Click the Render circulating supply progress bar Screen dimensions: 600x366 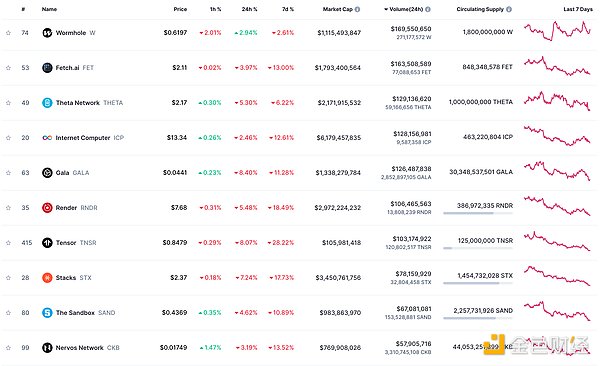pyautogui.click(x=478, y=213)
